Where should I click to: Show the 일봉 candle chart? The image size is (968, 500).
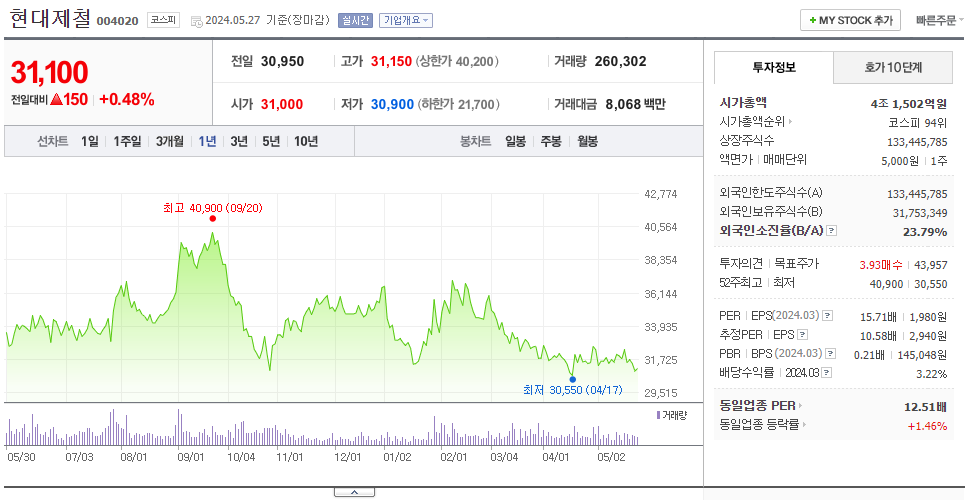tap(515, 141)
